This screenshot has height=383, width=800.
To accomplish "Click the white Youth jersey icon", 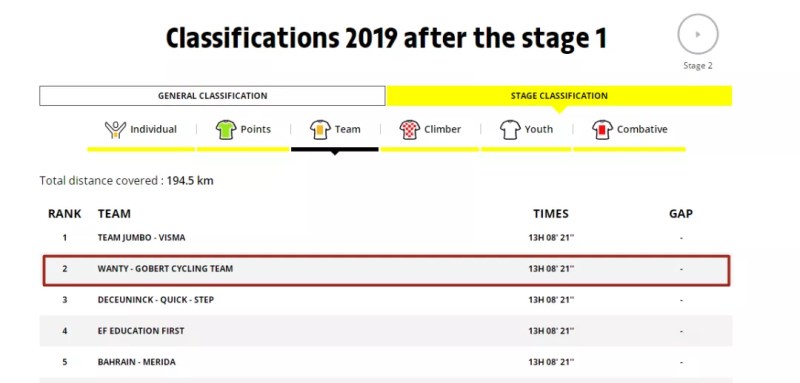I will [x=510, y=130].
